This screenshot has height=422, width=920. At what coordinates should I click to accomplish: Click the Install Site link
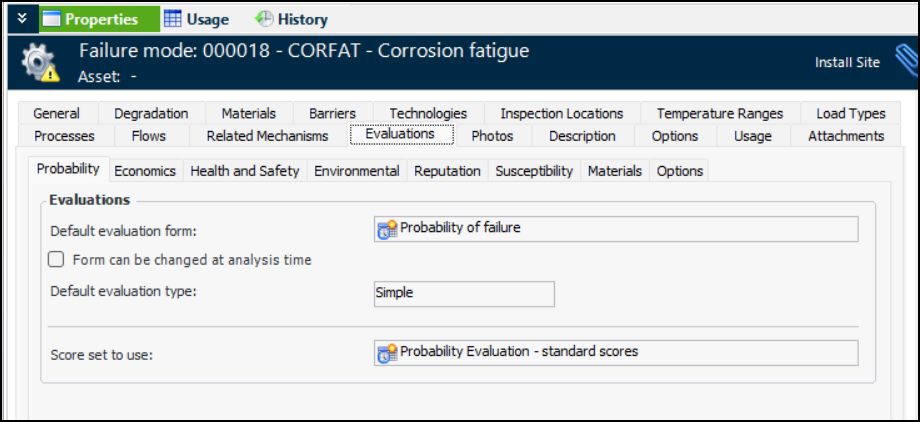pyautogui.click(x=847, y=62)
